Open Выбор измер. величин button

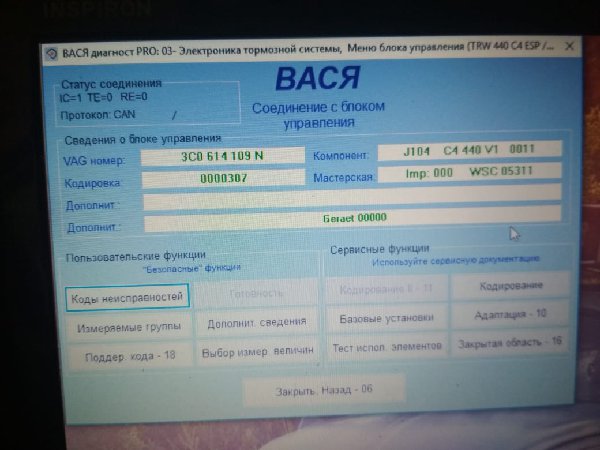258,352
